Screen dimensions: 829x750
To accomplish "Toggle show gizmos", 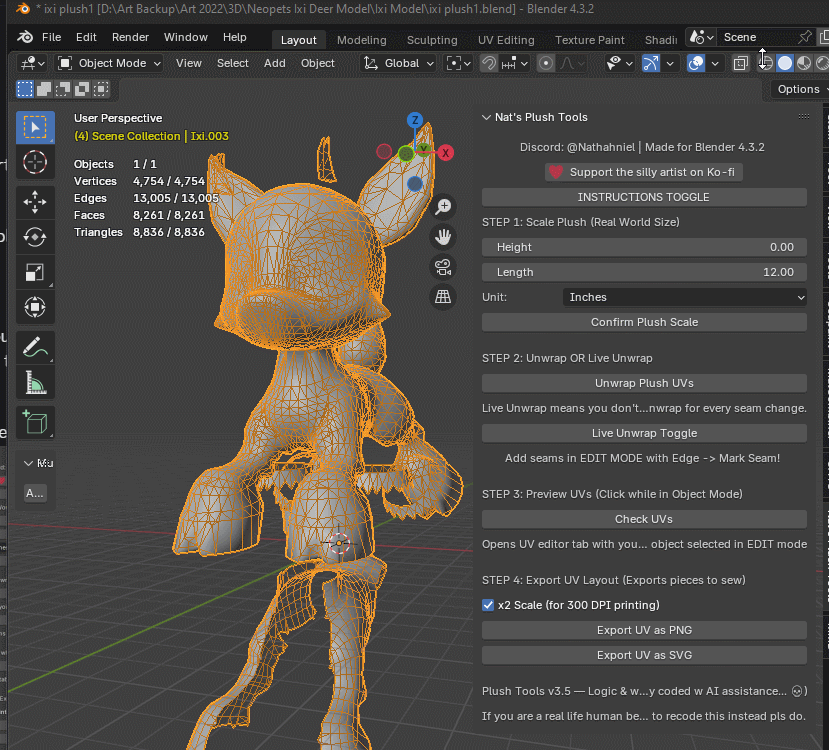I will tap(650, 63).
